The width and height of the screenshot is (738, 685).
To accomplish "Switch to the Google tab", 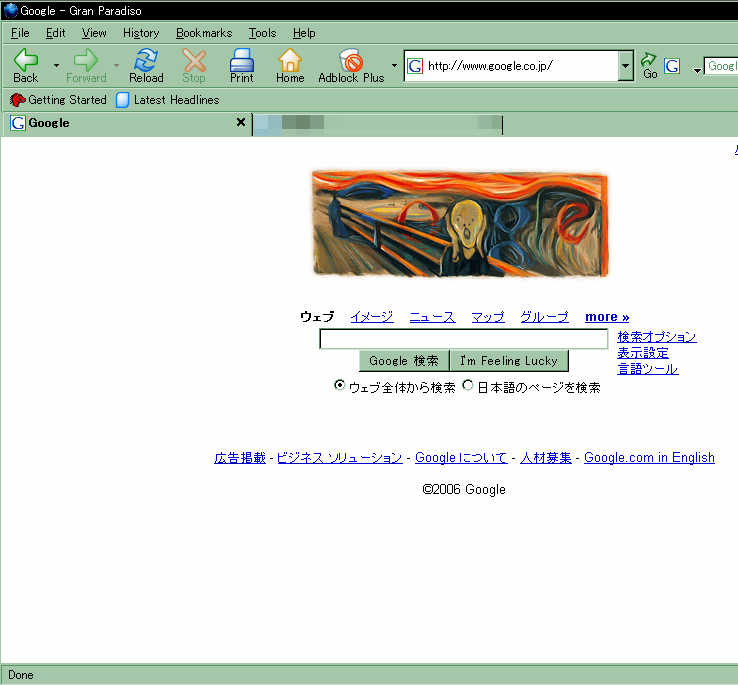I will 127,123.
